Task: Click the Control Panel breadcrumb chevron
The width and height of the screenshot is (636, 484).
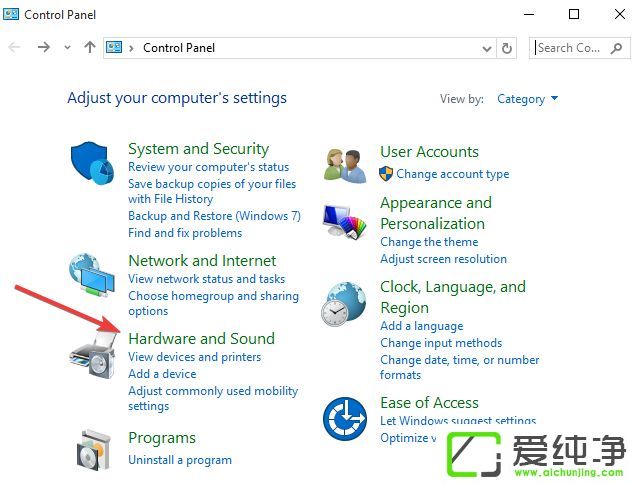Action: [131, 48]
